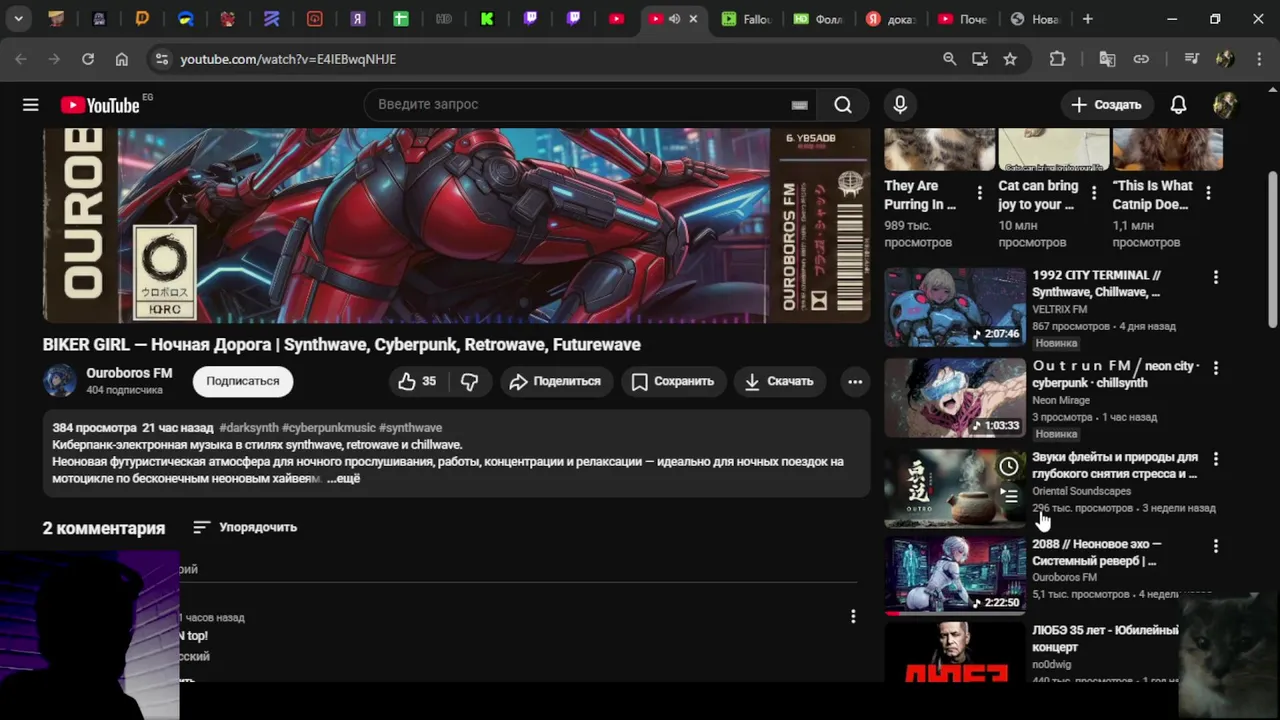Open more actions ellipsis beside Скачать
The image size is (1280, 720).
click(855, 381)
